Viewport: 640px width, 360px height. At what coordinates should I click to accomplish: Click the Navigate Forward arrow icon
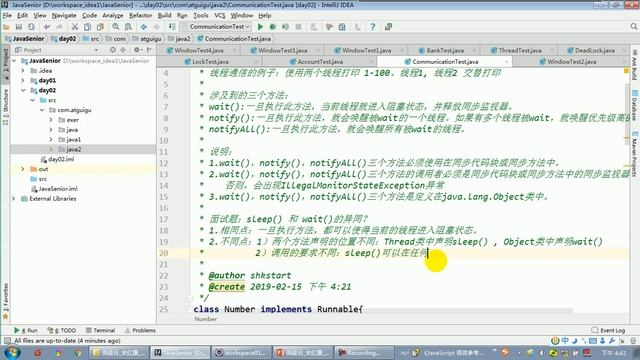coord(156,27)
